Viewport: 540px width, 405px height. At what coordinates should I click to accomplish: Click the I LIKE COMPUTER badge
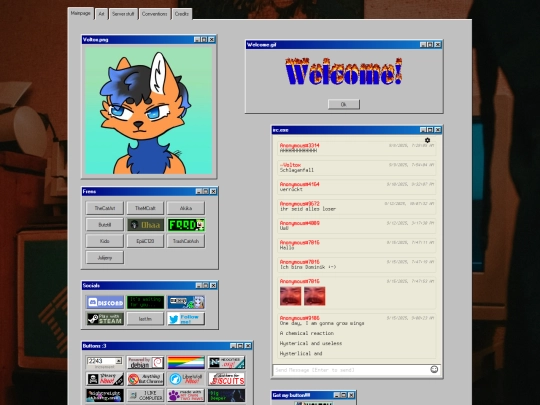point(145,395)
